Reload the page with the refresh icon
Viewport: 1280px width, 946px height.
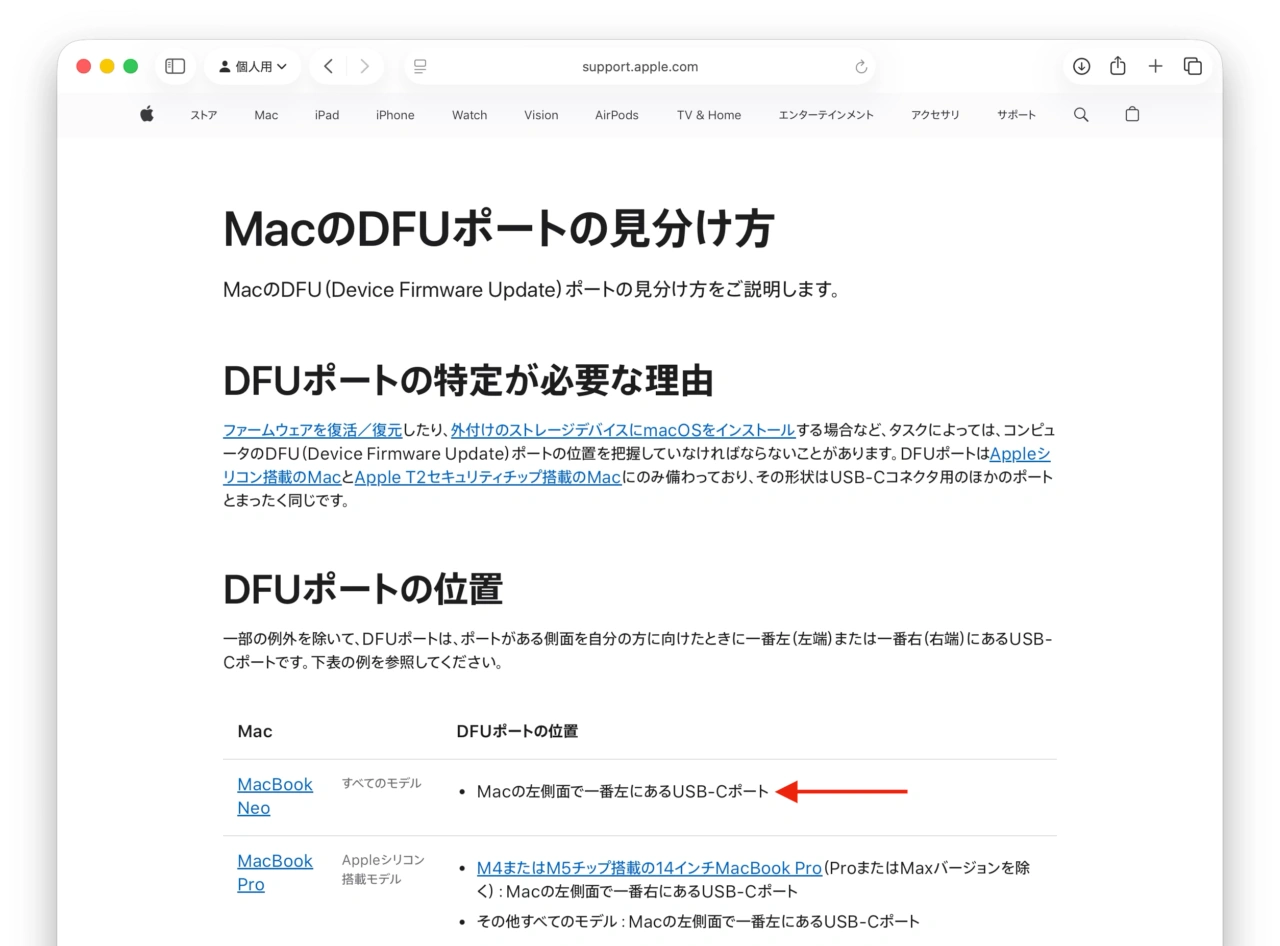click(x=861, y=66)
